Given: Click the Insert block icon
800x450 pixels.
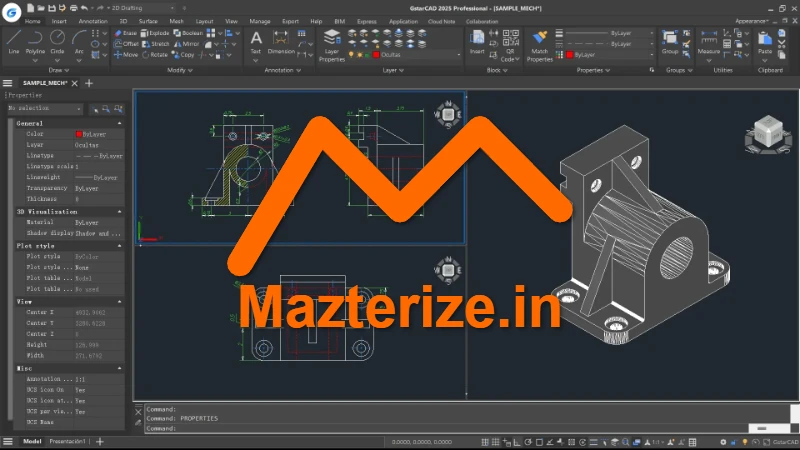Looking at the screenshot, I should click(477, 42).
